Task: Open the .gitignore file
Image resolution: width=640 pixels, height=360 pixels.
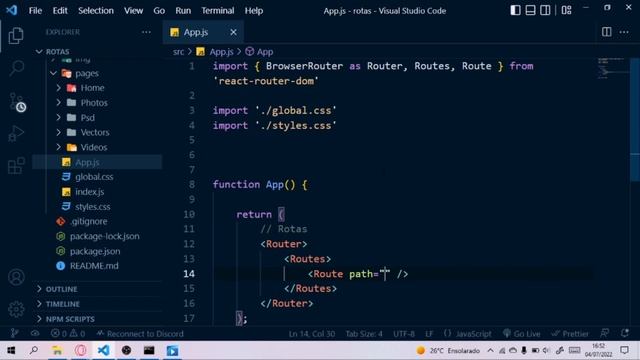Action: tap(97, 221)
